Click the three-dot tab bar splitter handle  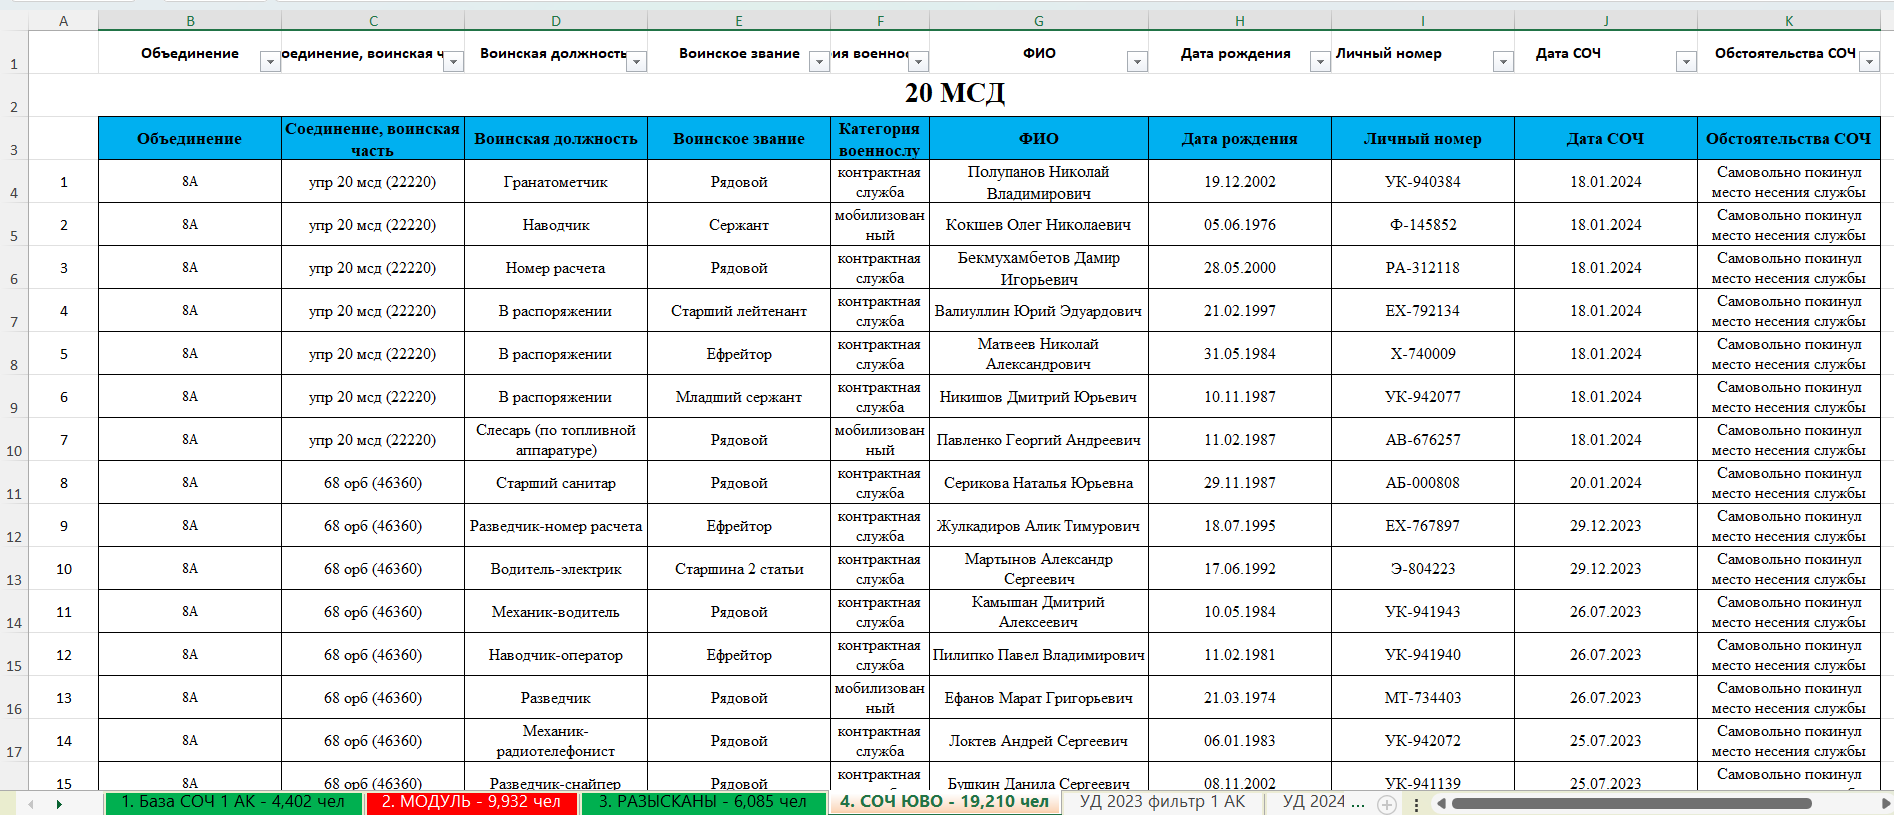click(1416, 804)
